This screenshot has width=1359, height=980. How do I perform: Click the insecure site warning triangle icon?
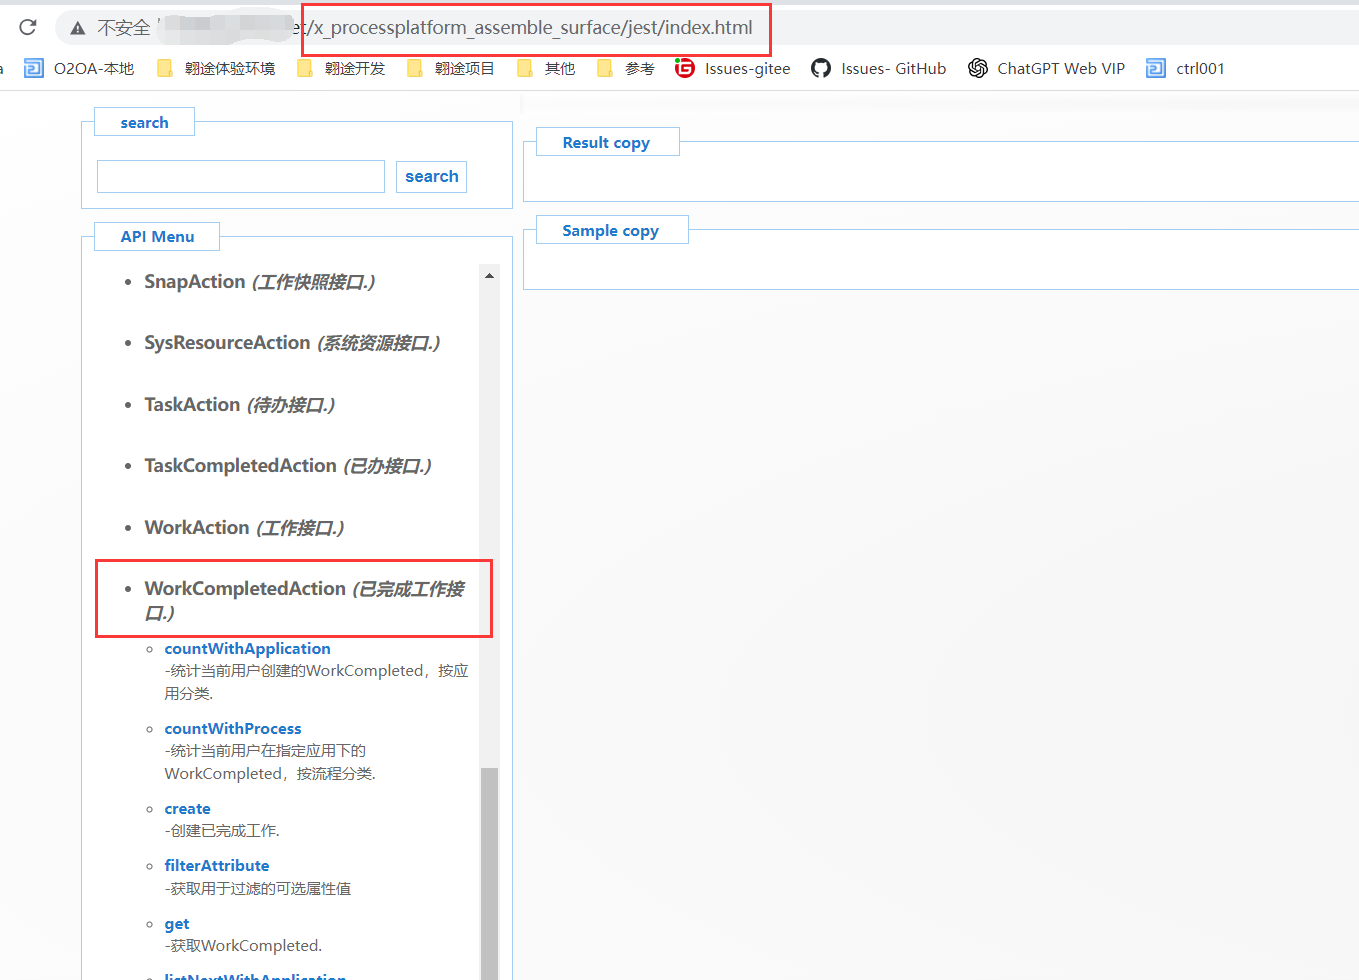[78, 28]
